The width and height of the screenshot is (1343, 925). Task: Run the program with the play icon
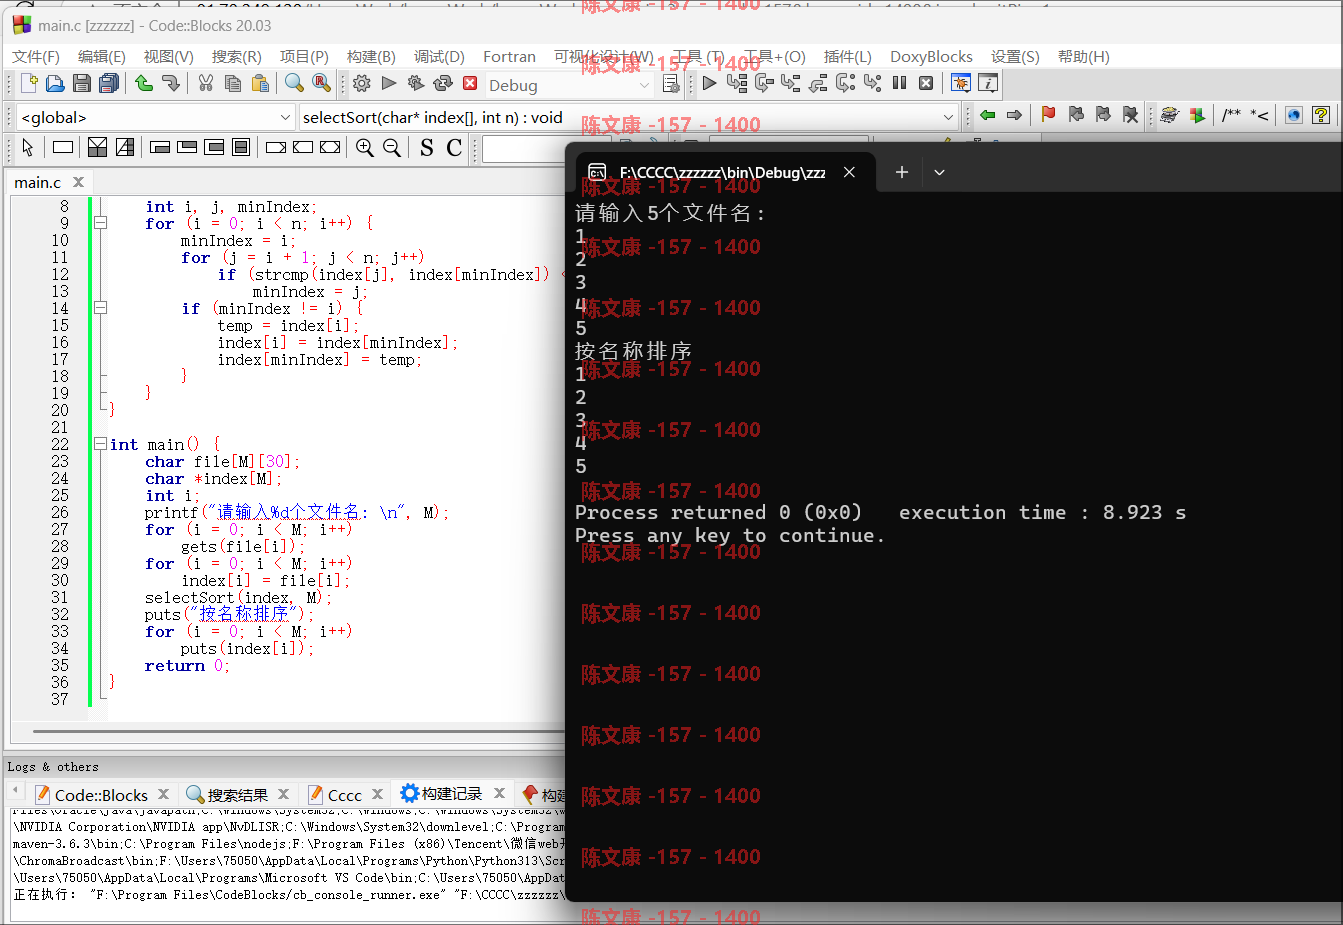[x=389, y=83]
